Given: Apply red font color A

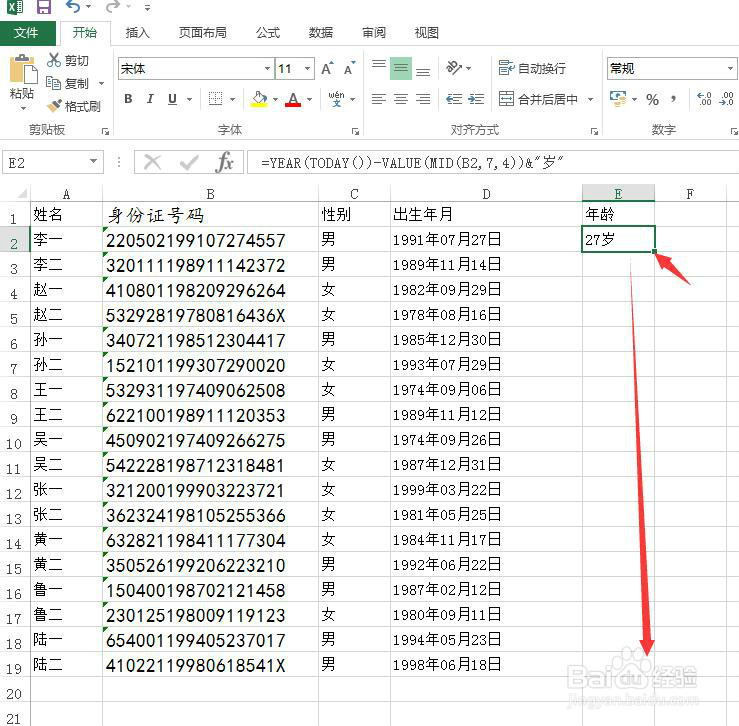Looking at the screenshot, I should tap(293, 99).
